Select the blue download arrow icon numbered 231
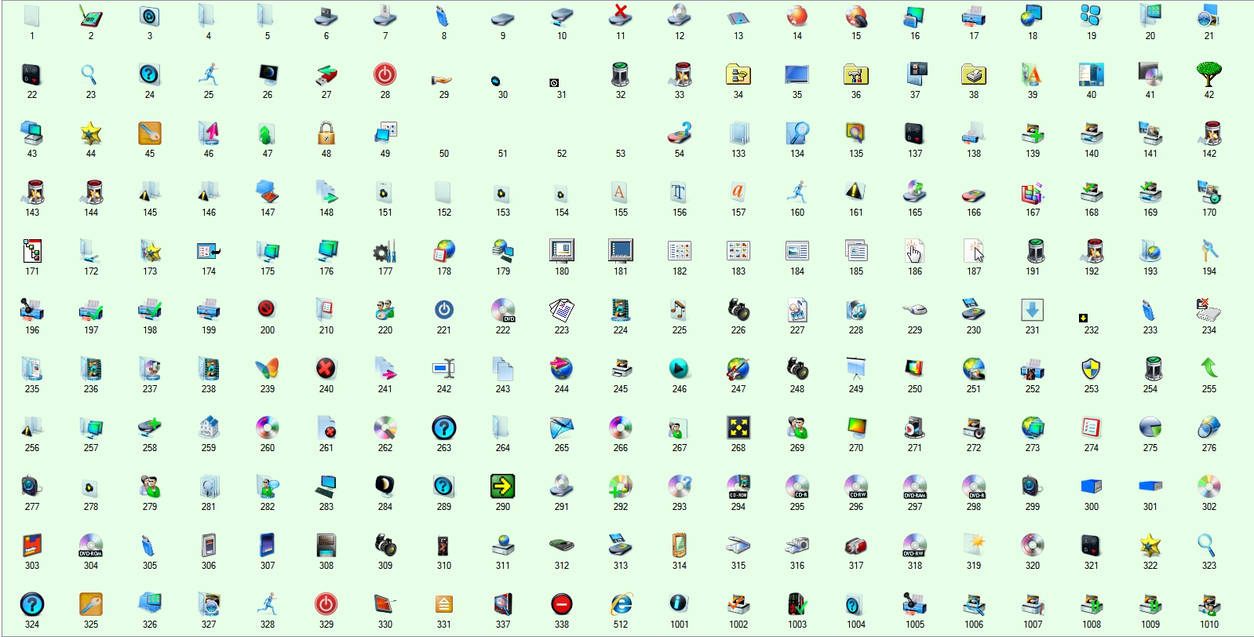The image size is (1254, 637). (x=1032, y=310)
